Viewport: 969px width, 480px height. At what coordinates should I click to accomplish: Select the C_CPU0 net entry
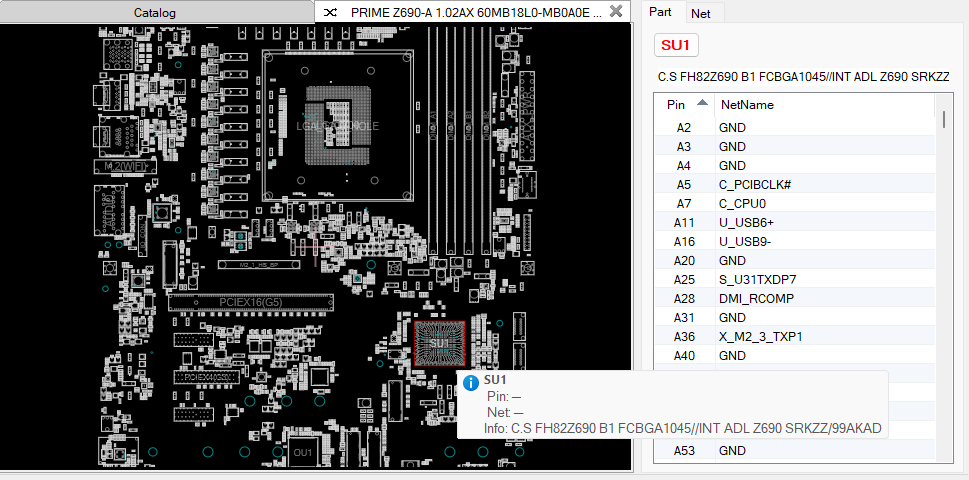point(742,204)
